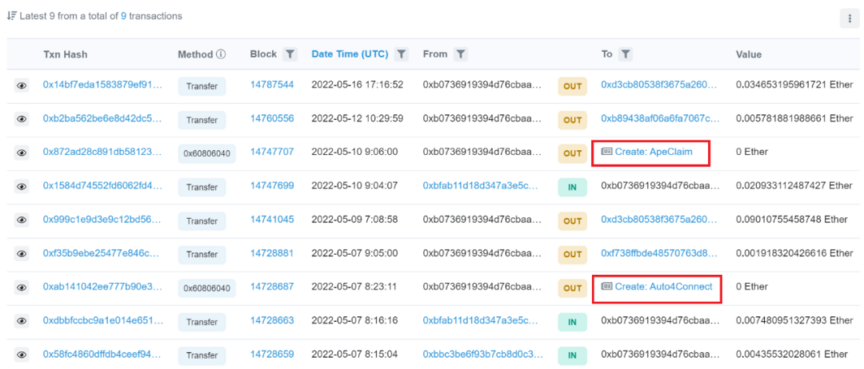Preview transaction 0xb2ba562be6e8d42dc5 with eye icon
Viewport: 864px width, 369px height.
pos(21,119)
